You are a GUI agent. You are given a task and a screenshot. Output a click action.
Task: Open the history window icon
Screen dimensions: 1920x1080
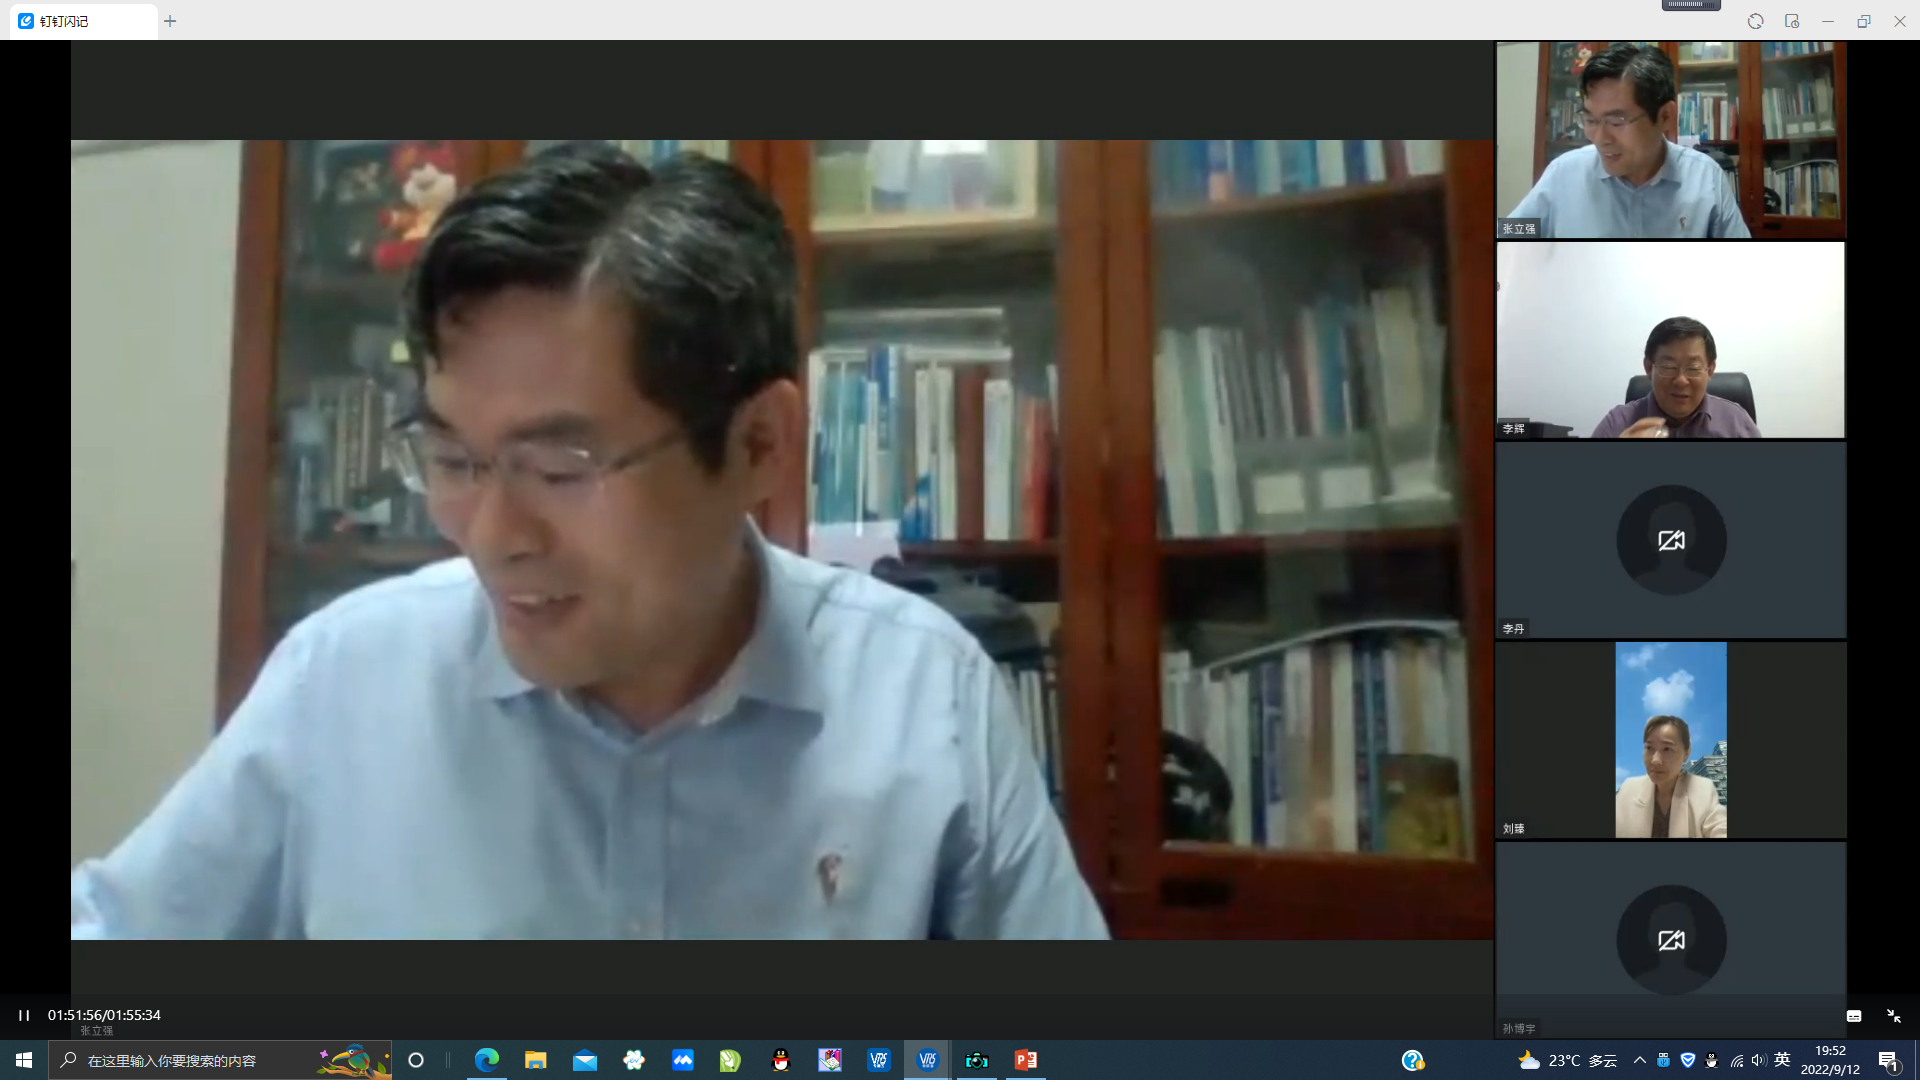1791,21
